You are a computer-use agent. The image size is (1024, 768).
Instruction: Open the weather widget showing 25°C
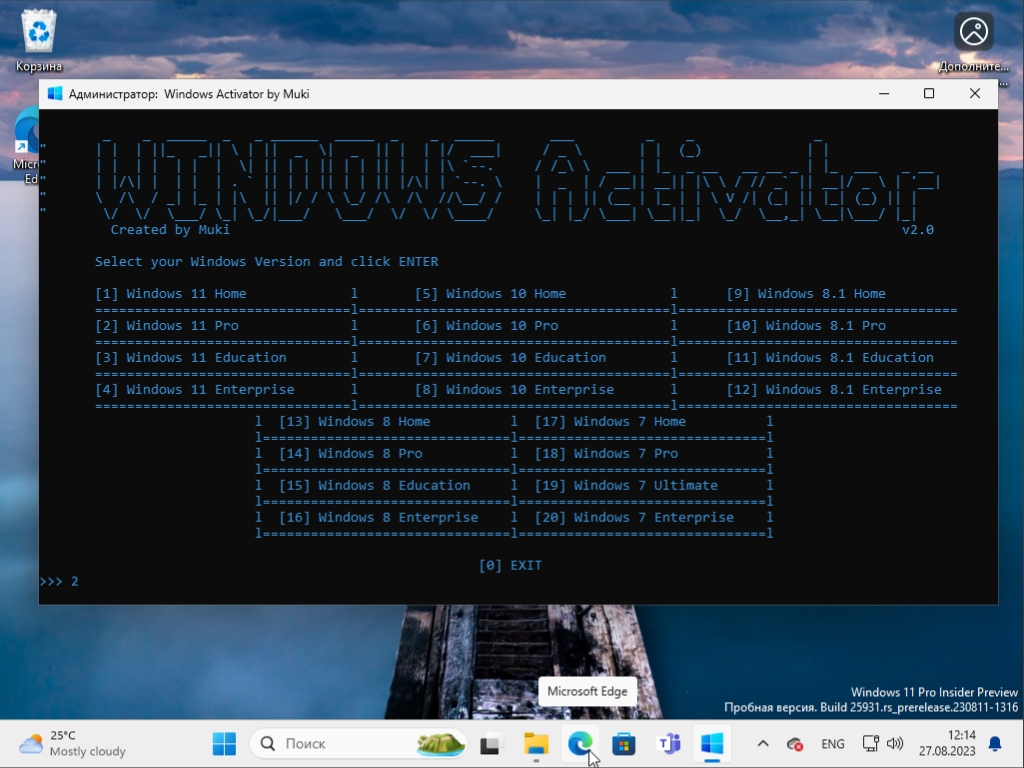[x=72, y=743]
